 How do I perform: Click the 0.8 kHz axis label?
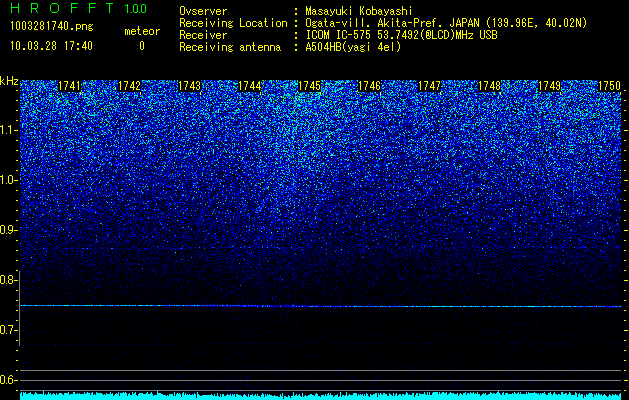click(9, 280)
